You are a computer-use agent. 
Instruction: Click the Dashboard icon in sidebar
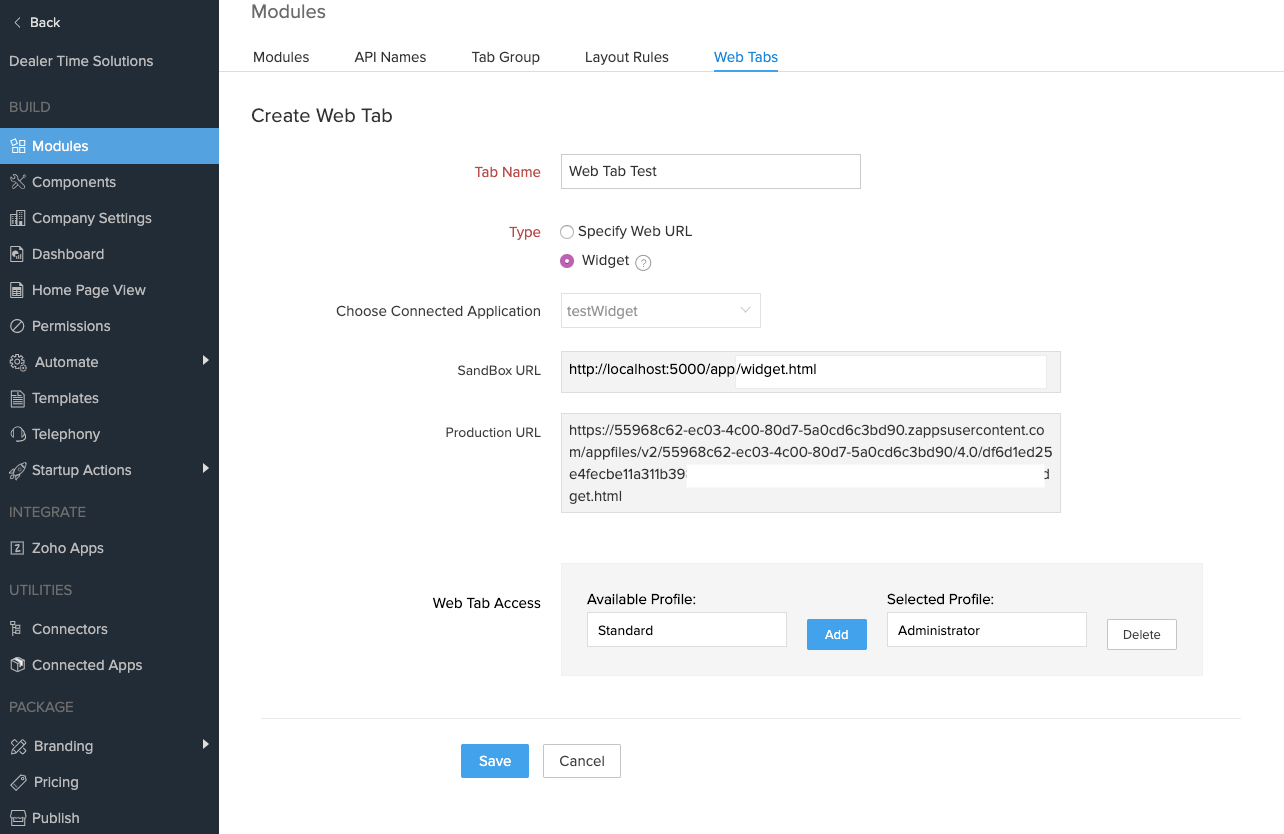(x=17, y=254)
